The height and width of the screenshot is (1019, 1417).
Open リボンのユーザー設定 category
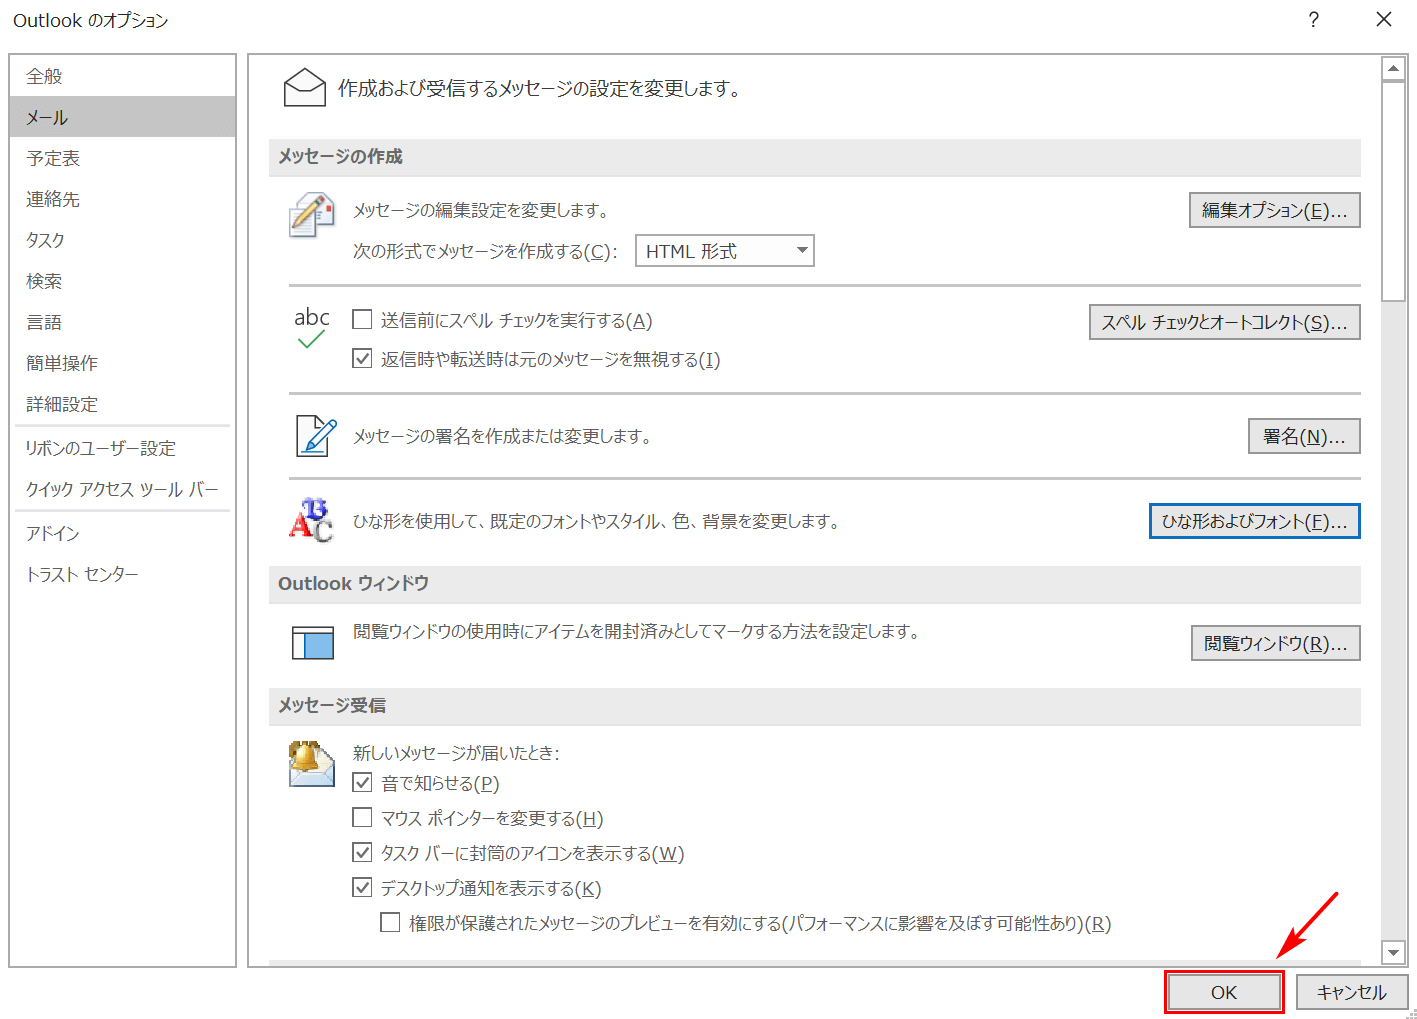point(123,448)
